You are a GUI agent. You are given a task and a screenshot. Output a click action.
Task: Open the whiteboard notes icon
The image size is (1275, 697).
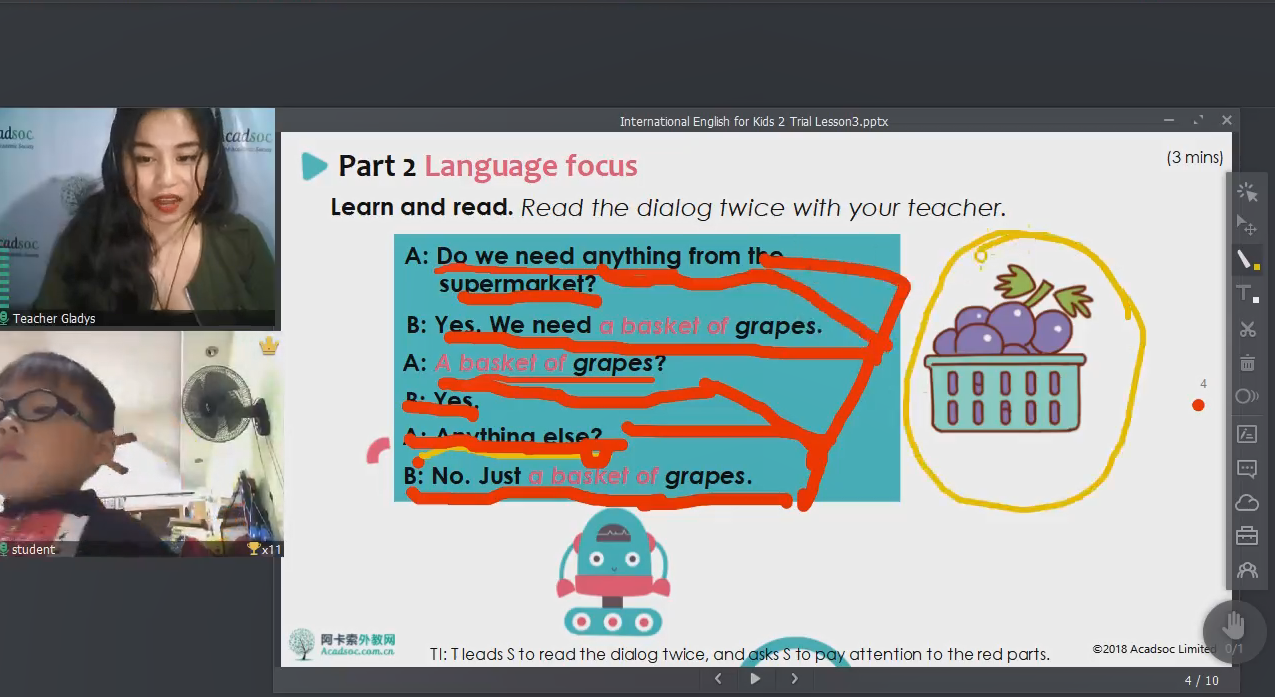(1247, 434)
